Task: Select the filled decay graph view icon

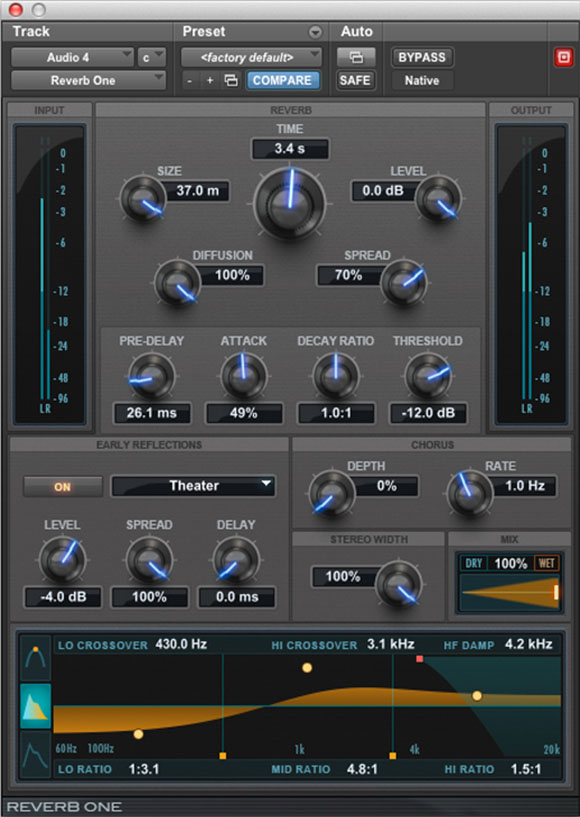Action: [x=35, y=705]
